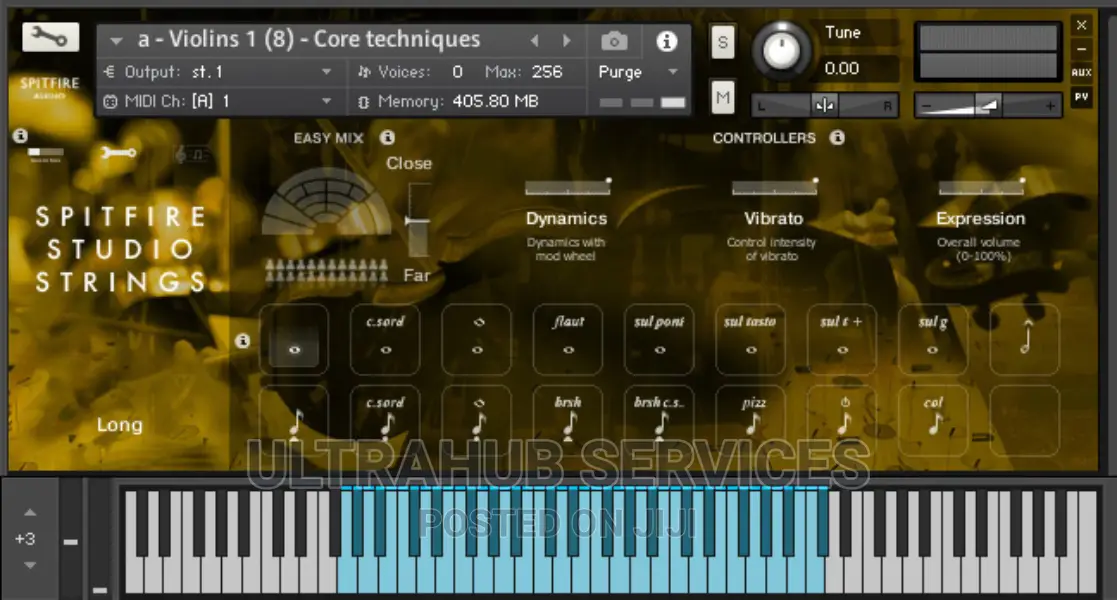The height and width of the screenshot is (600, 1117).
Task: Toggle the AUX sends button
Action: click(1081, 72)
